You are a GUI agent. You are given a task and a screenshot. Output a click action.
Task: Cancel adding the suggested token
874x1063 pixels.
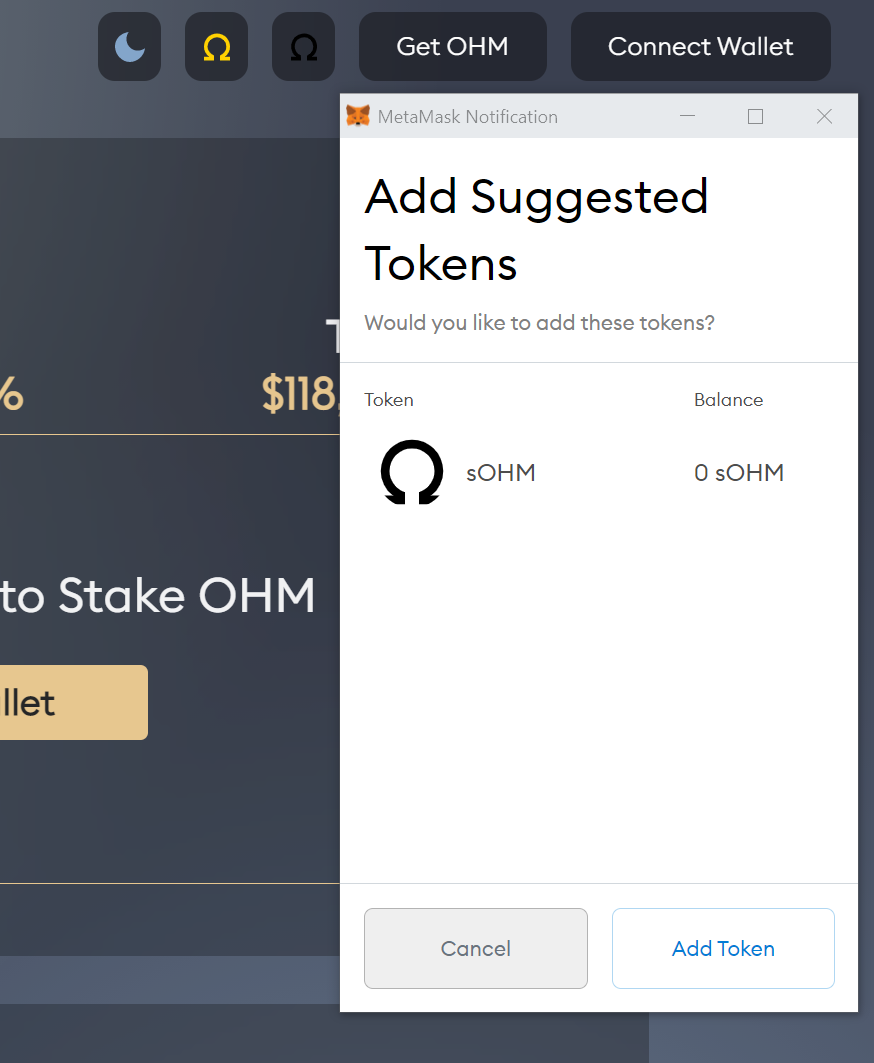coord(475,948)
